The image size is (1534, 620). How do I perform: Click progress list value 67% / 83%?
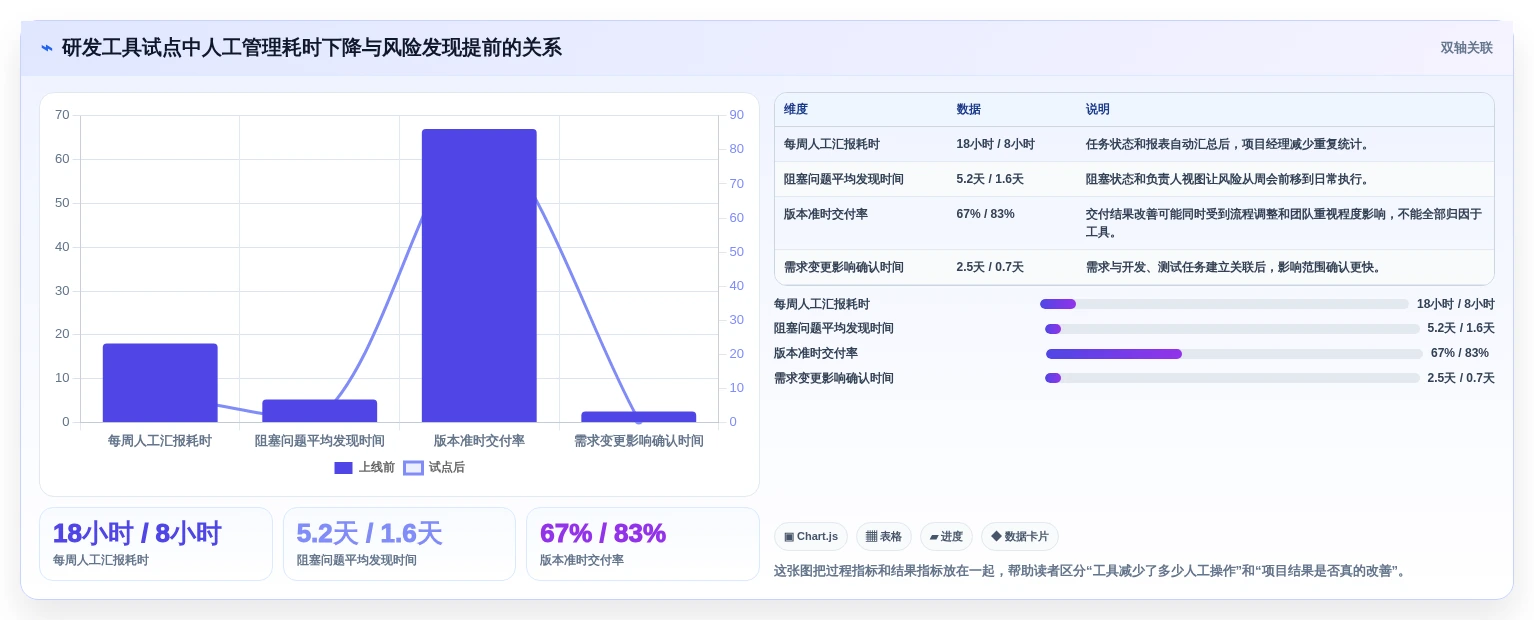pos(1460,353)
